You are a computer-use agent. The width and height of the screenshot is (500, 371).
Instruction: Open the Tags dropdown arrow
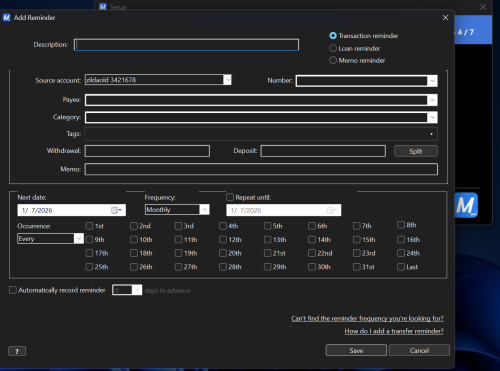point(431,134)
